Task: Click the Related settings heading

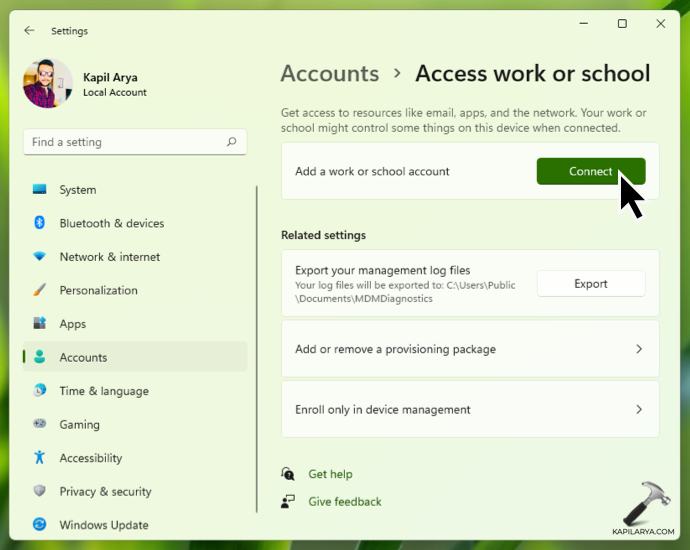Action: (323, 235)
